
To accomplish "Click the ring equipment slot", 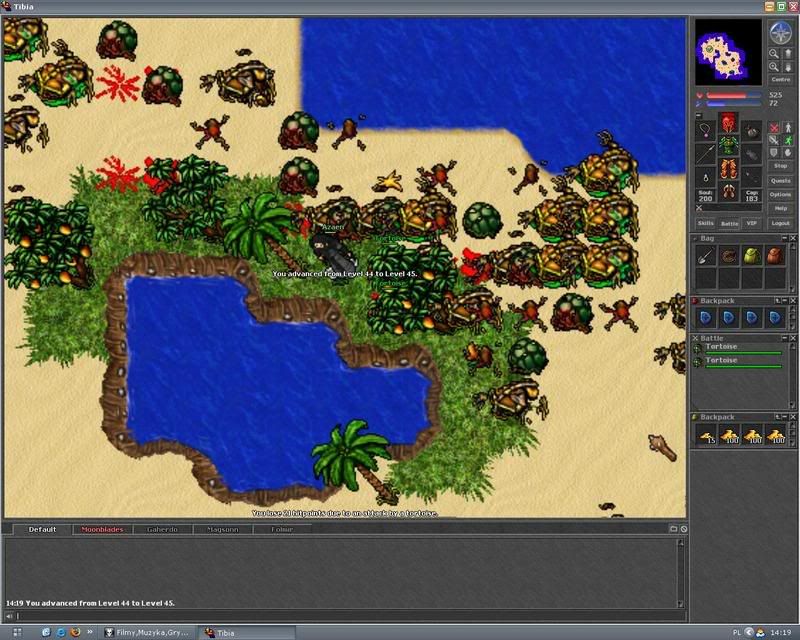I will click(x=706, y=176).
